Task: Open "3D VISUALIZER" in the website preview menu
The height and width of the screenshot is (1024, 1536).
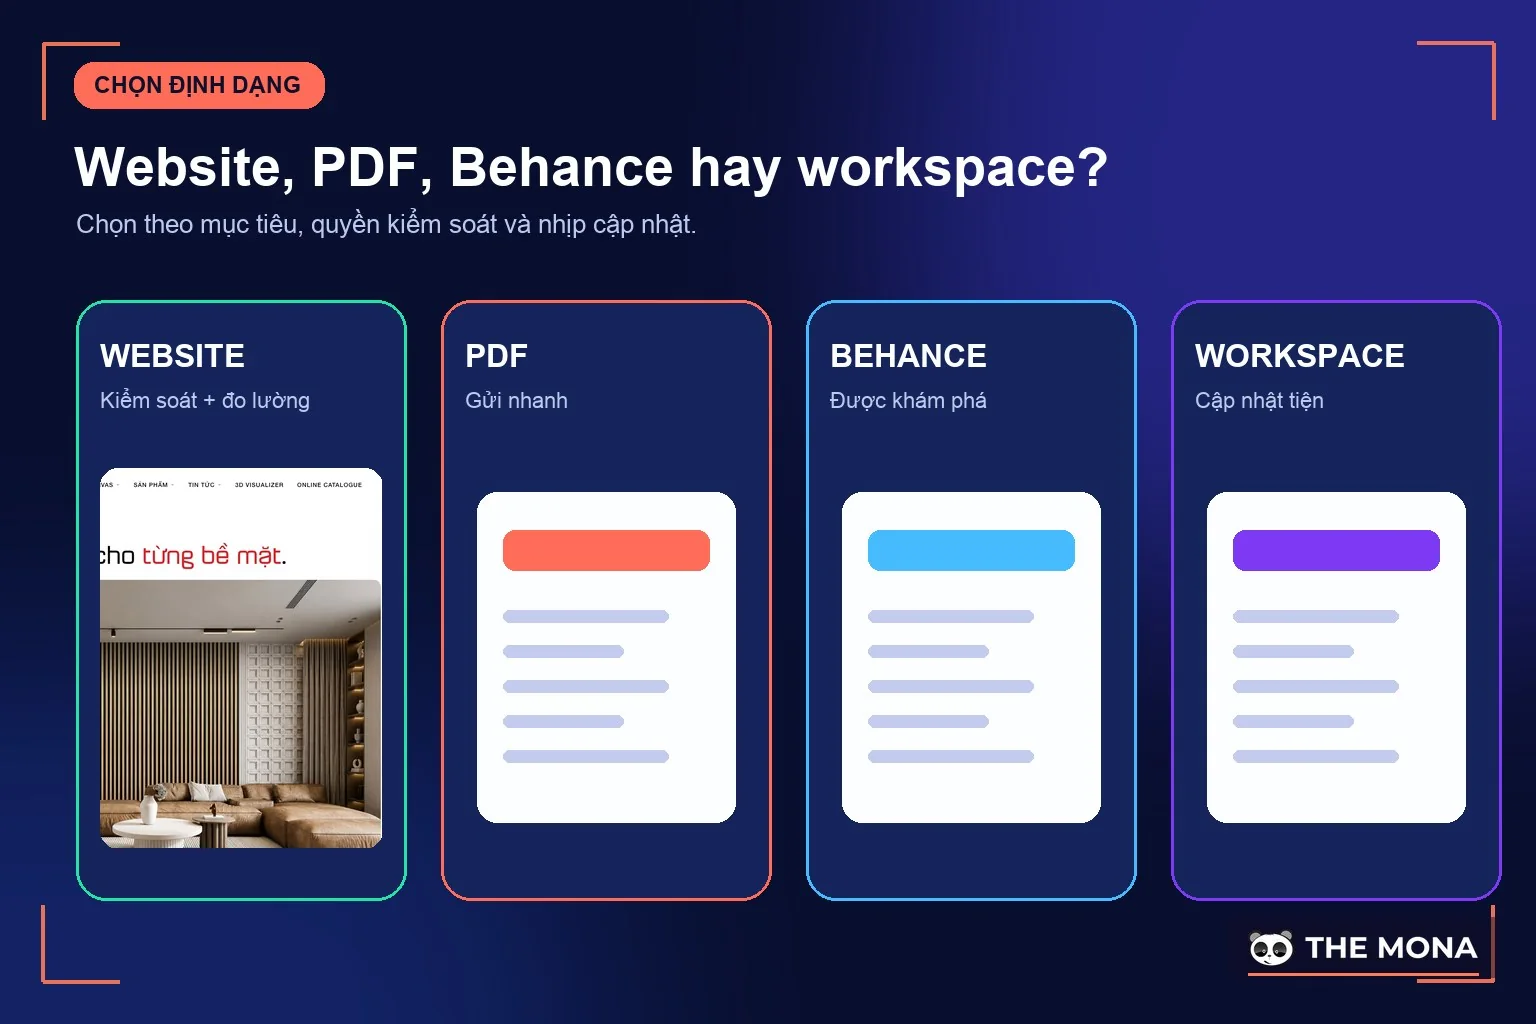Action: pyautogui.click(x=259, y=485)
